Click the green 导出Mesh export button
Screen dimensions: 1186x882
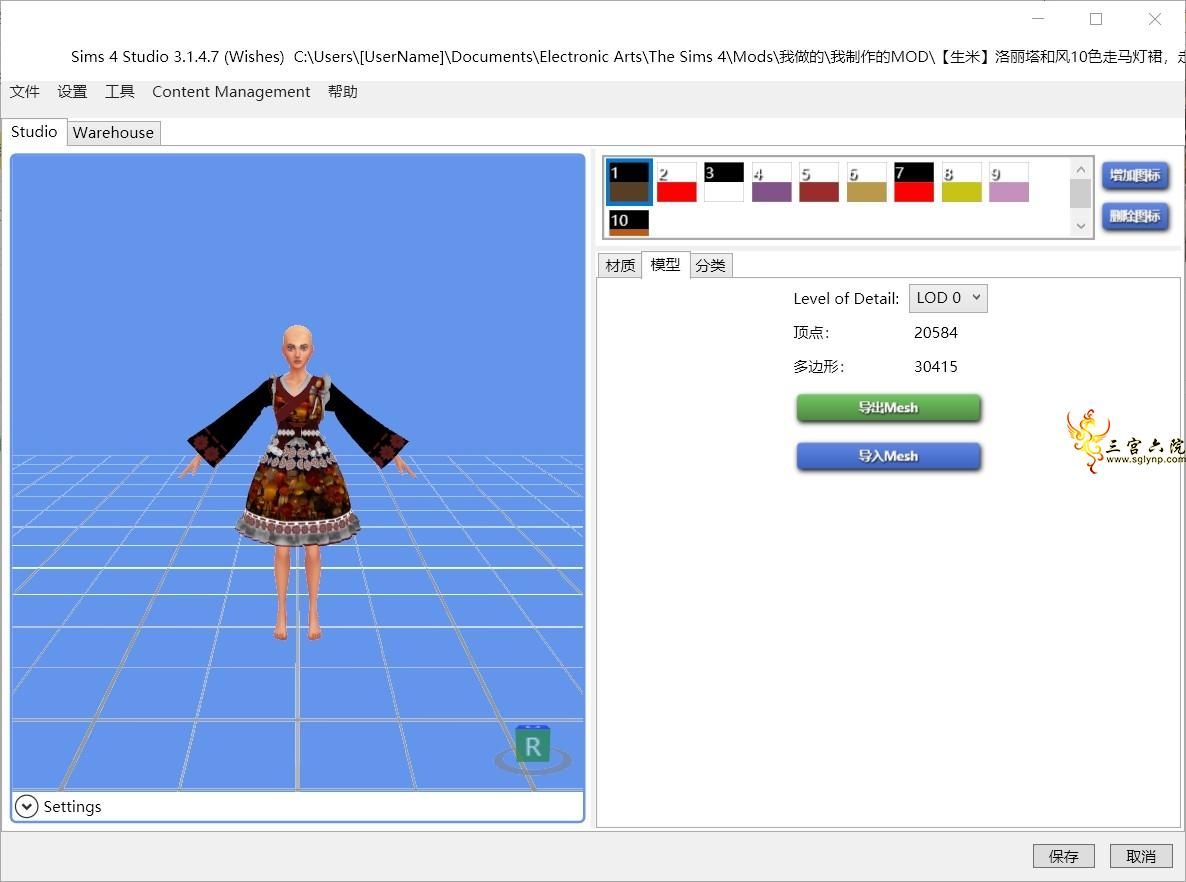[x=888, y=408]
